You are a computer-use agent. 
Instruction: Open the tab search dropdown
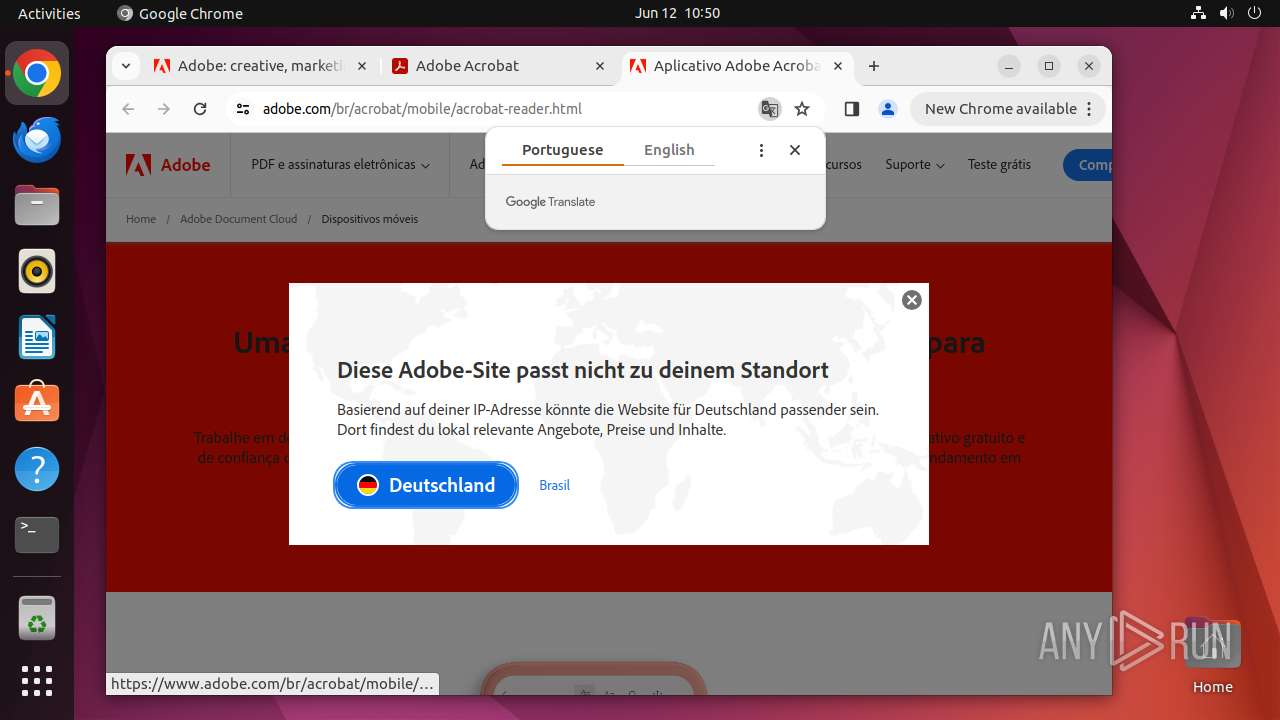(x=125, y=66)
